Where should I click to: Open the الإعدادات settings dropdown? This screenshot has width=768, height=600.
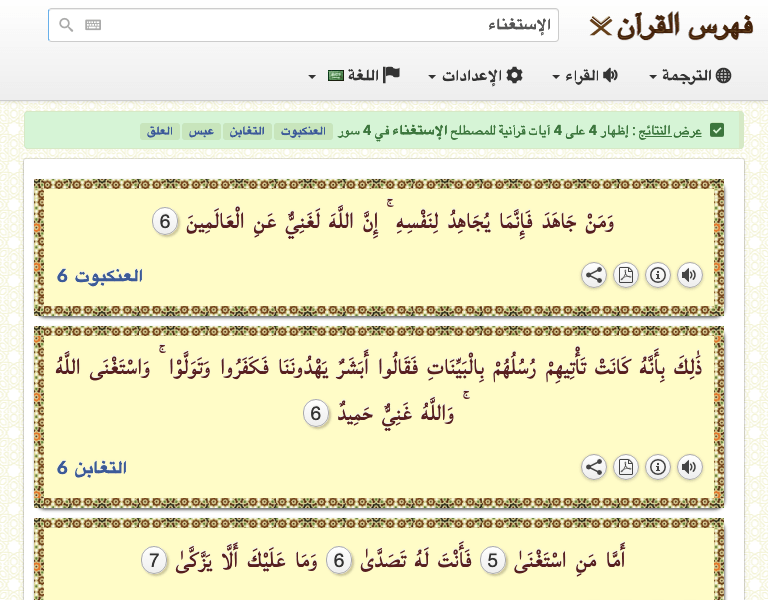[476, 76]
